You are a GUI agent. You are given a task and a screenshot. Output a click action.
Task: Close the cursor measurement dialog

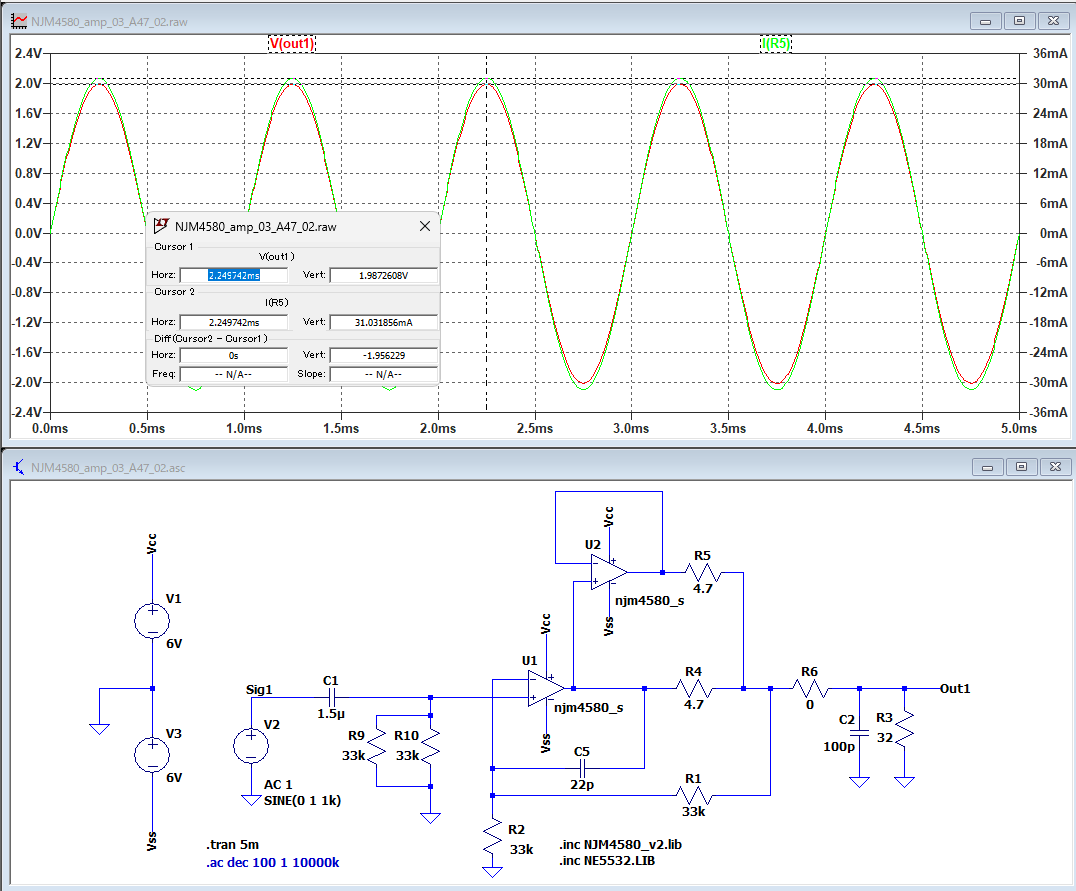424,227
